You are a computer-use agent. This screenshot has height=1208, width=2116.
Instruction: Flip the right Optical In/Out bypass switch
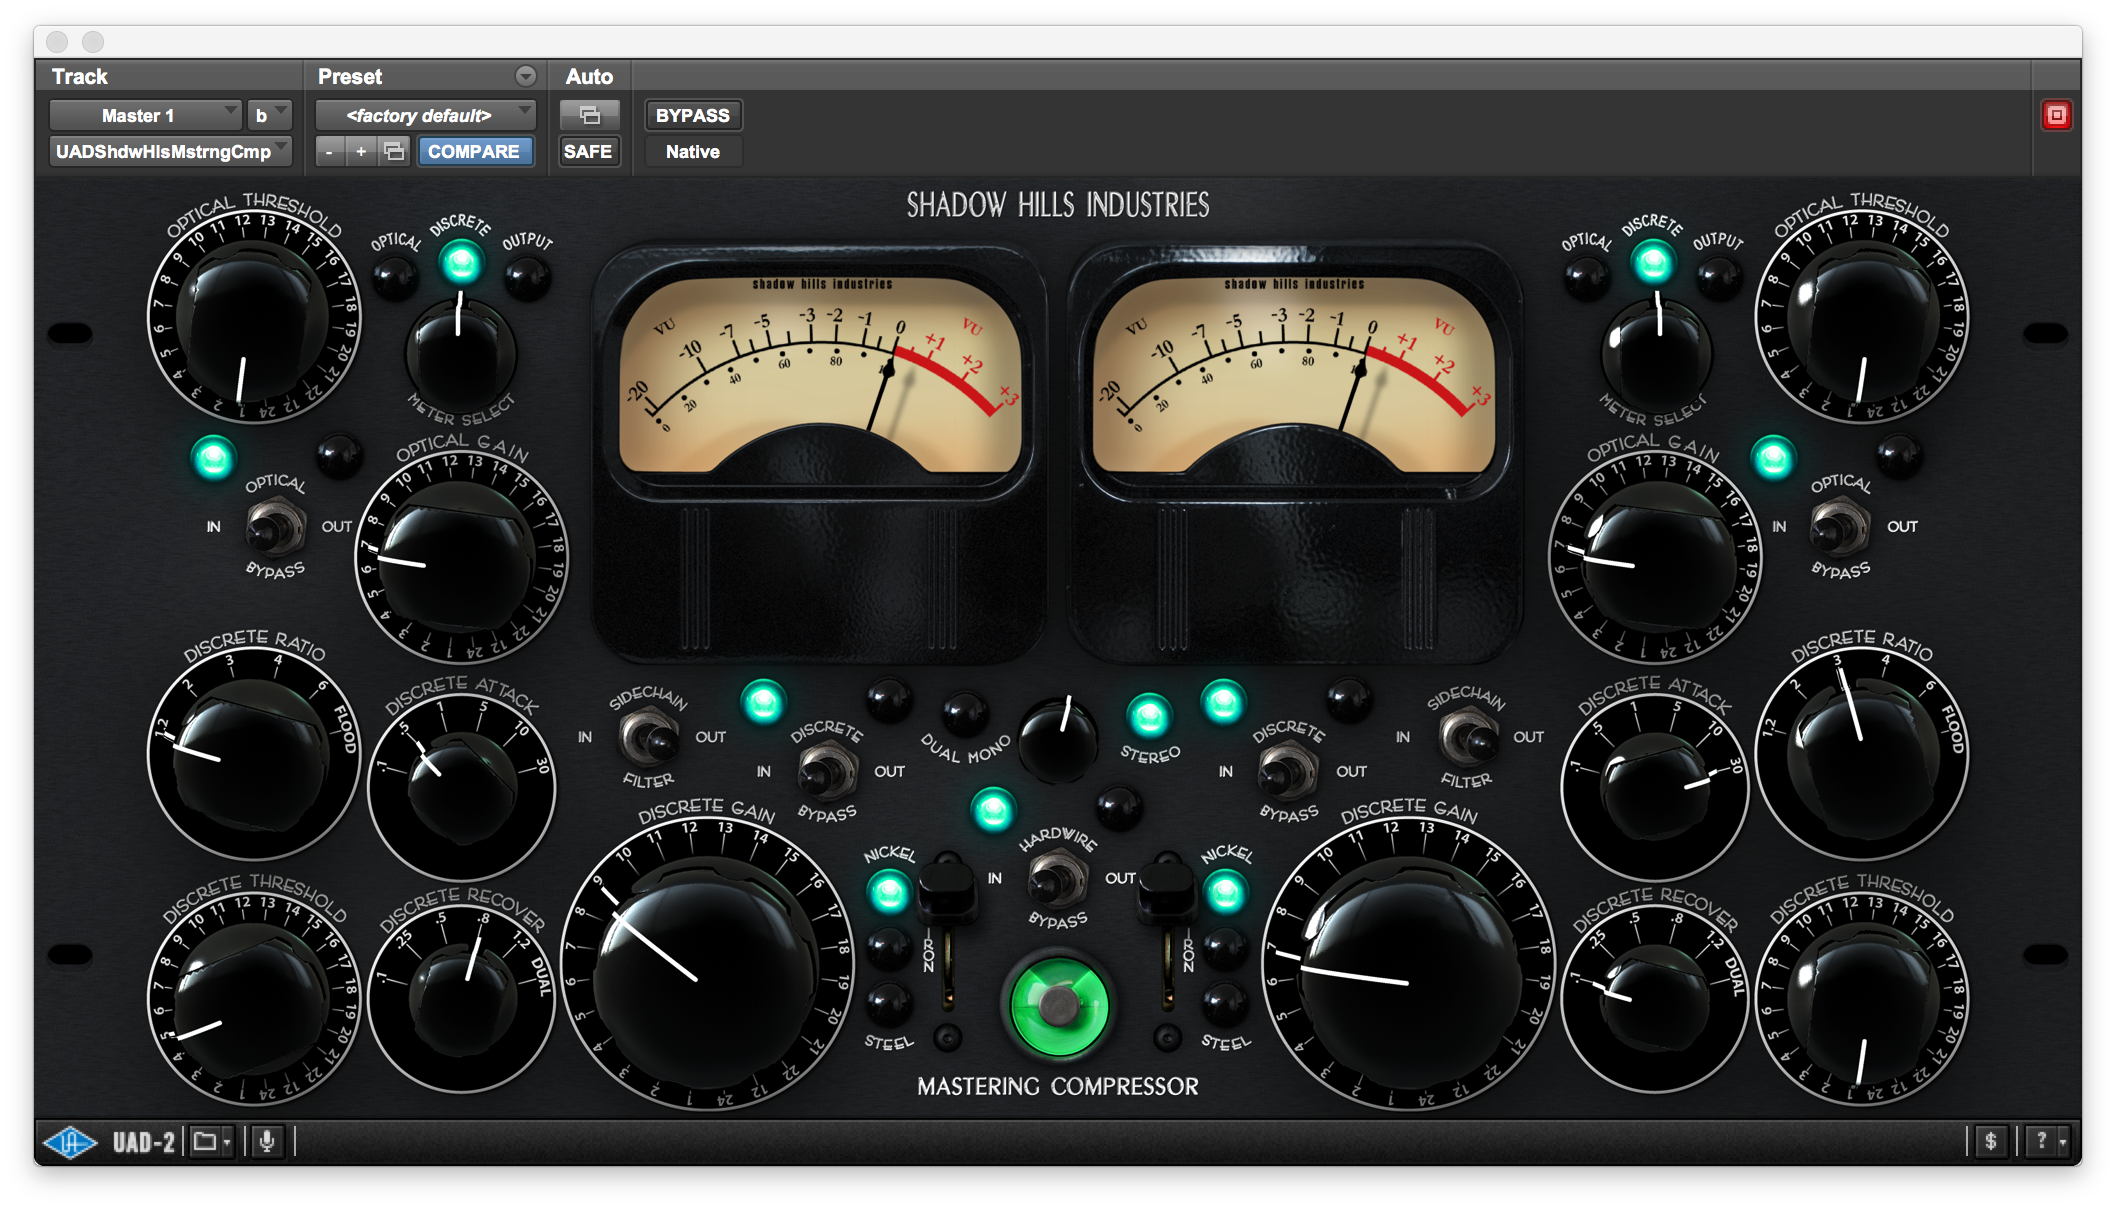tap(1840, 527)
